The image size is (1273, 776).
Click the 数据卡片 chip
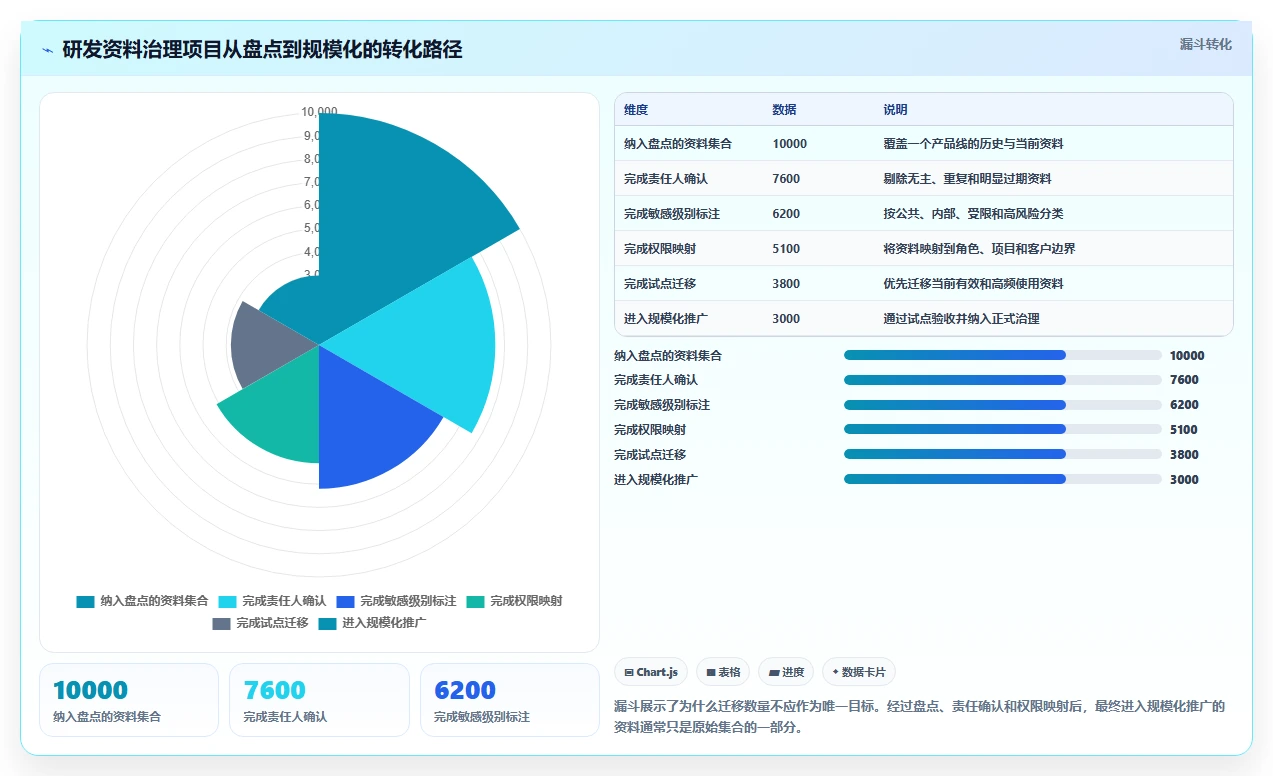click(859, 672)
